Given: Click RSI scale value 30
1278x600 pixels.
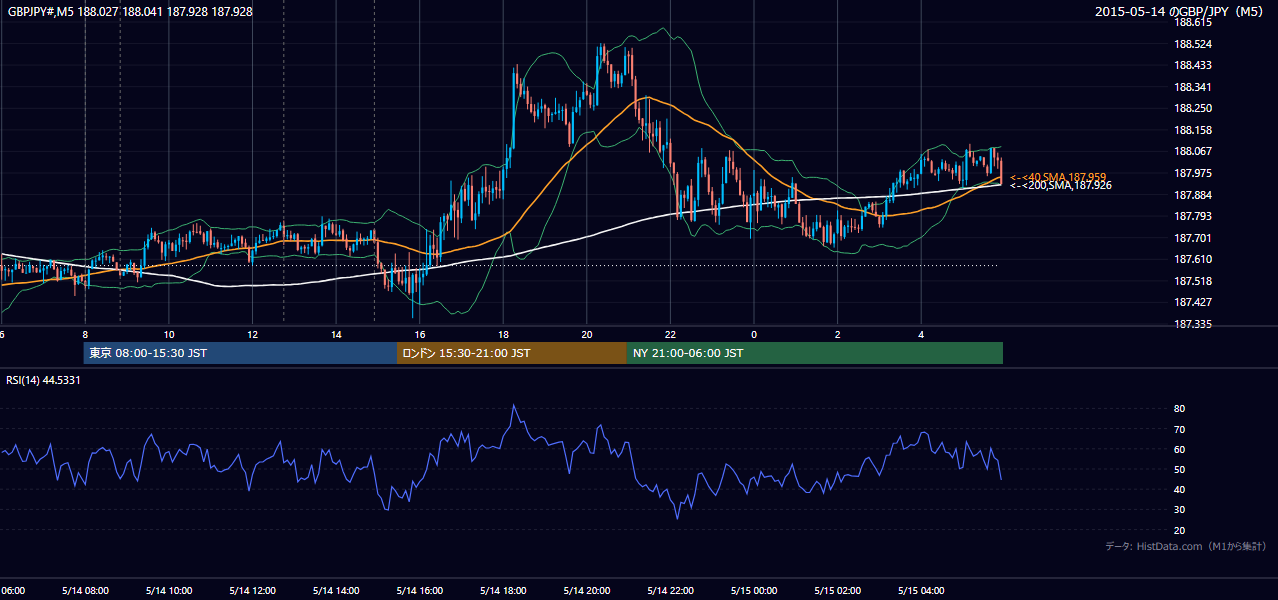Looking at the screenshot, I should pyautogui.click(x=1179, y=510).
